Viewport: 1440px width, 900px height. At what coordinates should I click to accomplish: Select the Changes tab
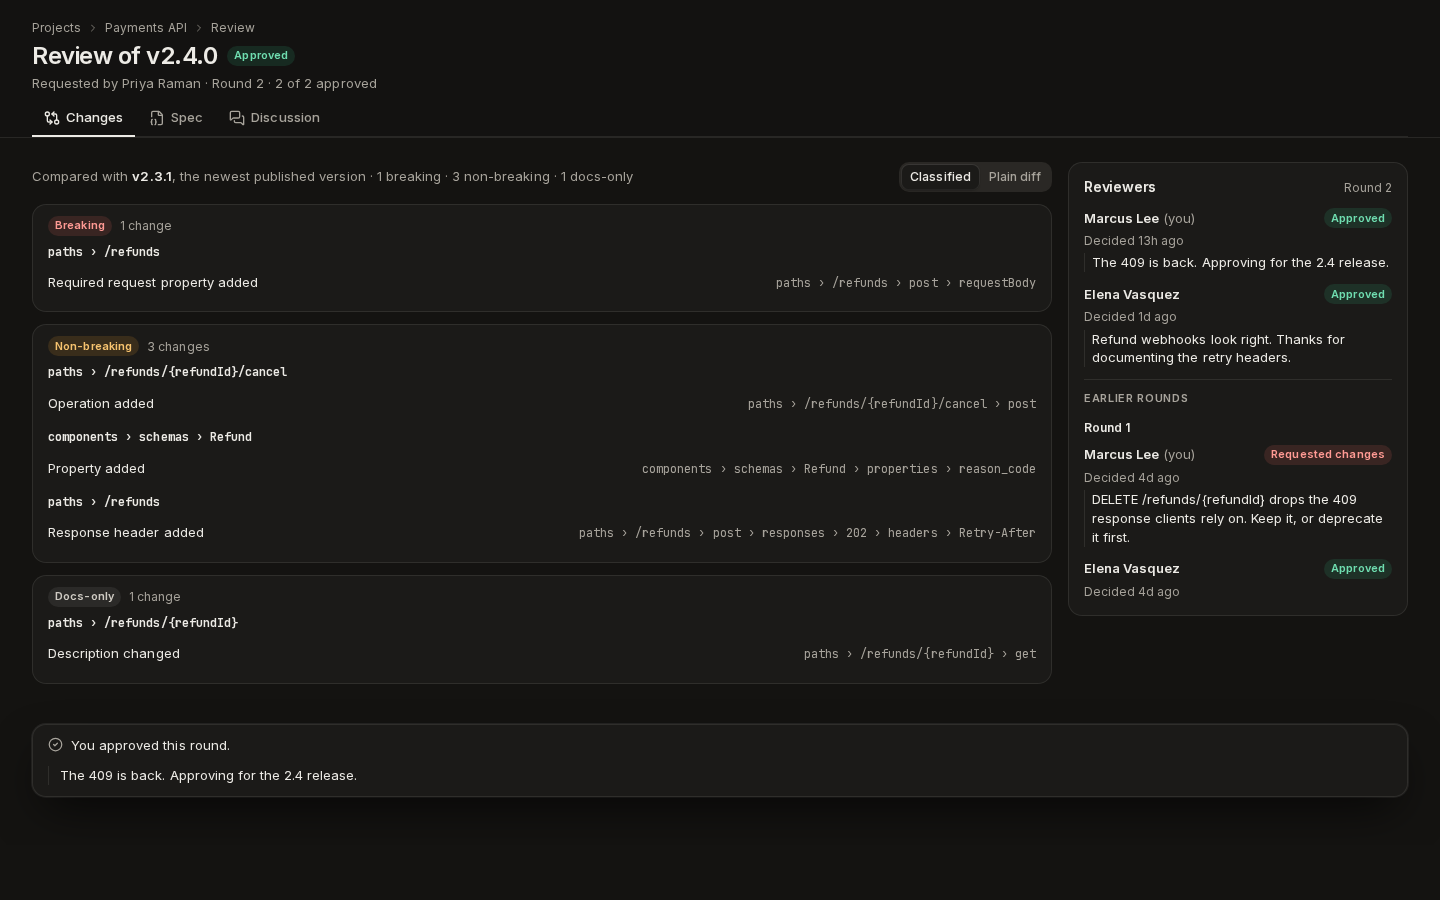83,118
